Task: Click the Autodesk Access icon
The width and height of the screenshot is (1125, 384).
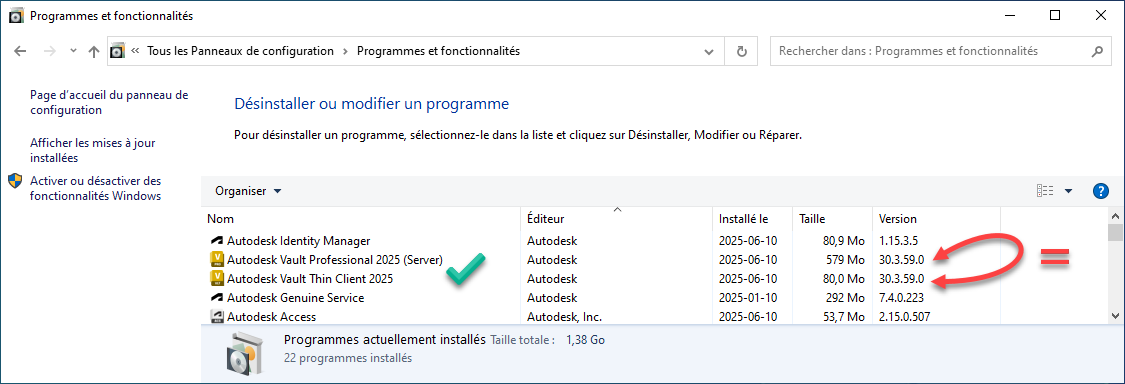Action: tap(217, 316)
